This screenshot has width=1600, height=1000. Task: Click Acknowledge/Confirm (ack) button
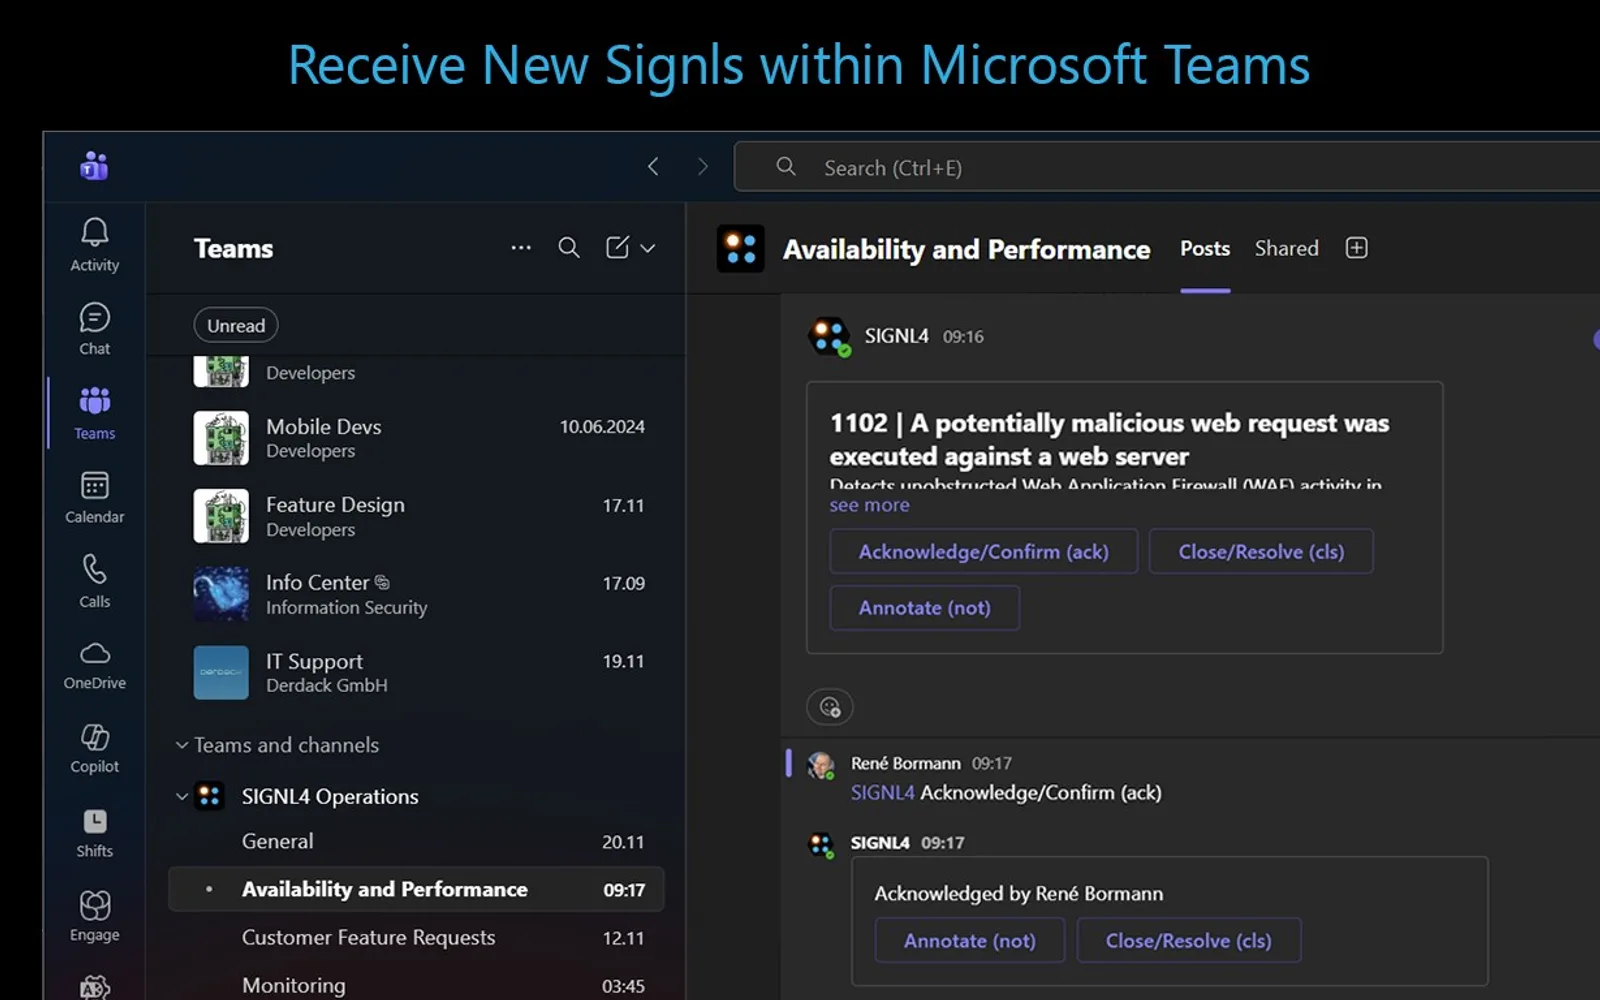984,552
